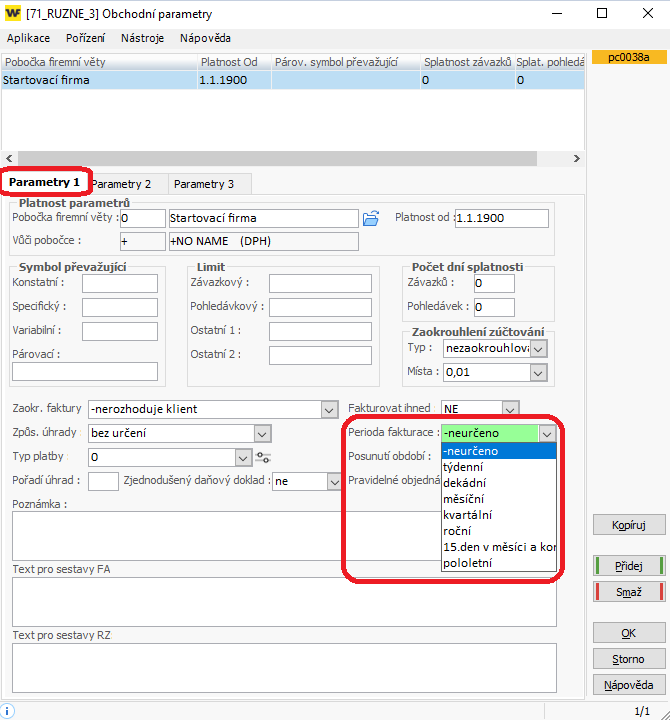
Task: Cancel with the Storno button
Action: pos(629,659)
